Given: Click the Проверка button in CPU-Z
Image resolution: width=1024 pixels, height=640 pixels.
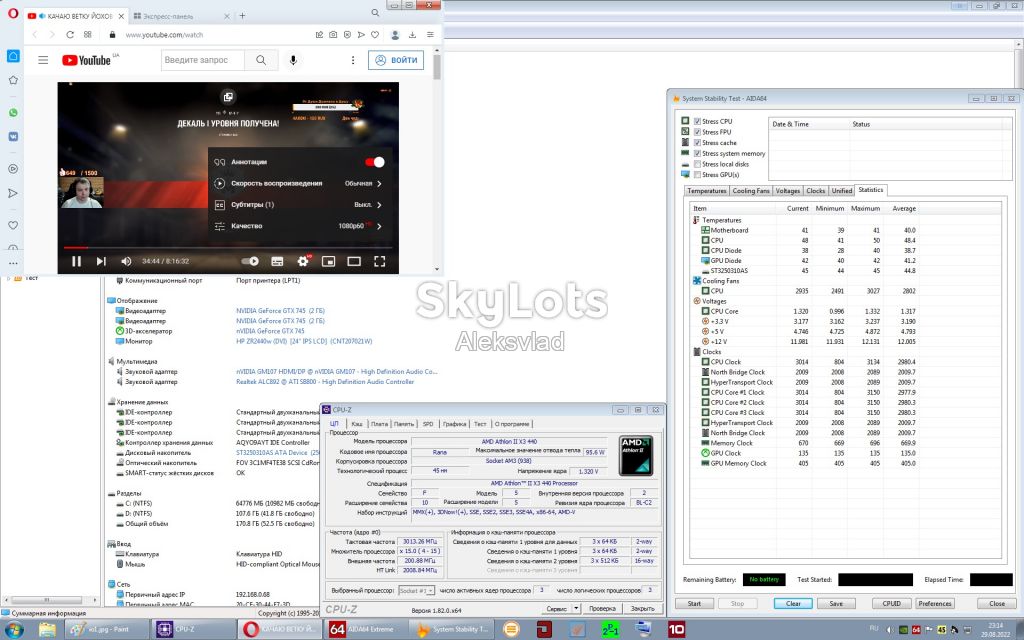Looking at the screenshot, I should (601, 608).
